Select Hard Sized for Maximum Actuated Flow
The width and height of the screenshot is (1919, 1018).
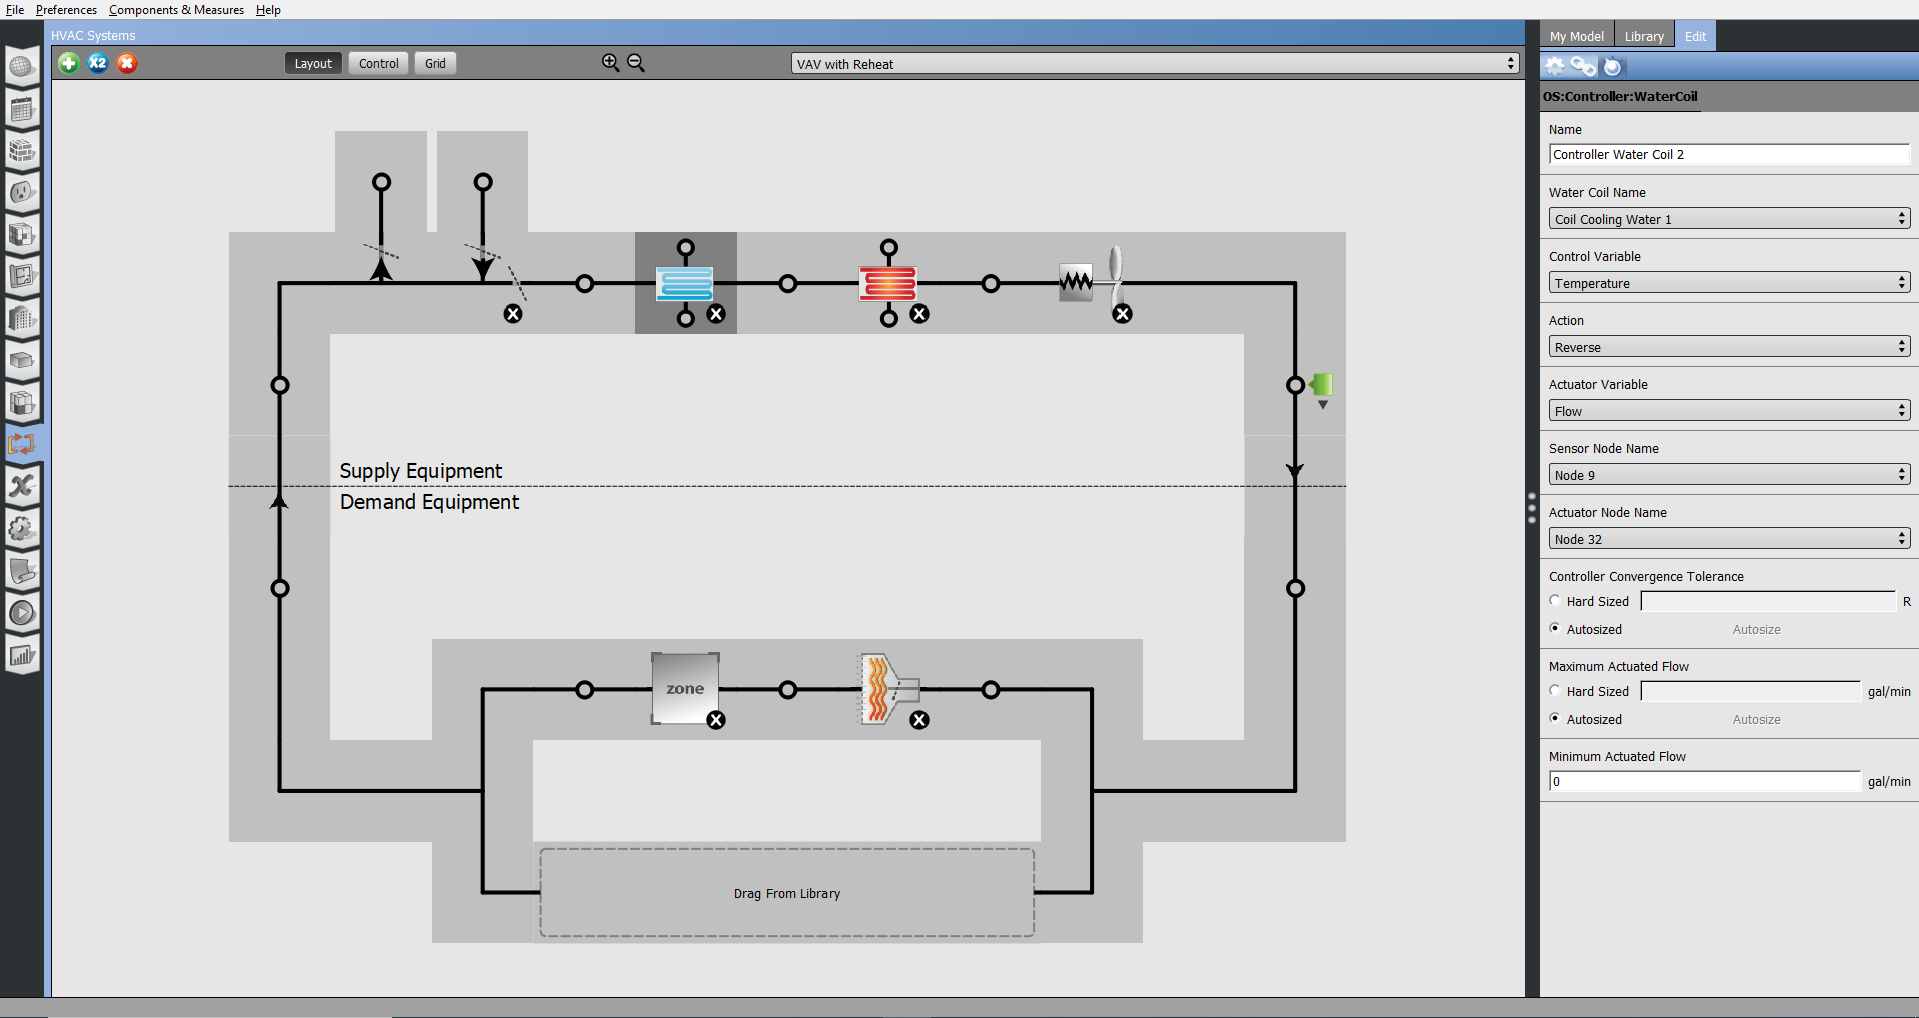[x=1555, y=690]
